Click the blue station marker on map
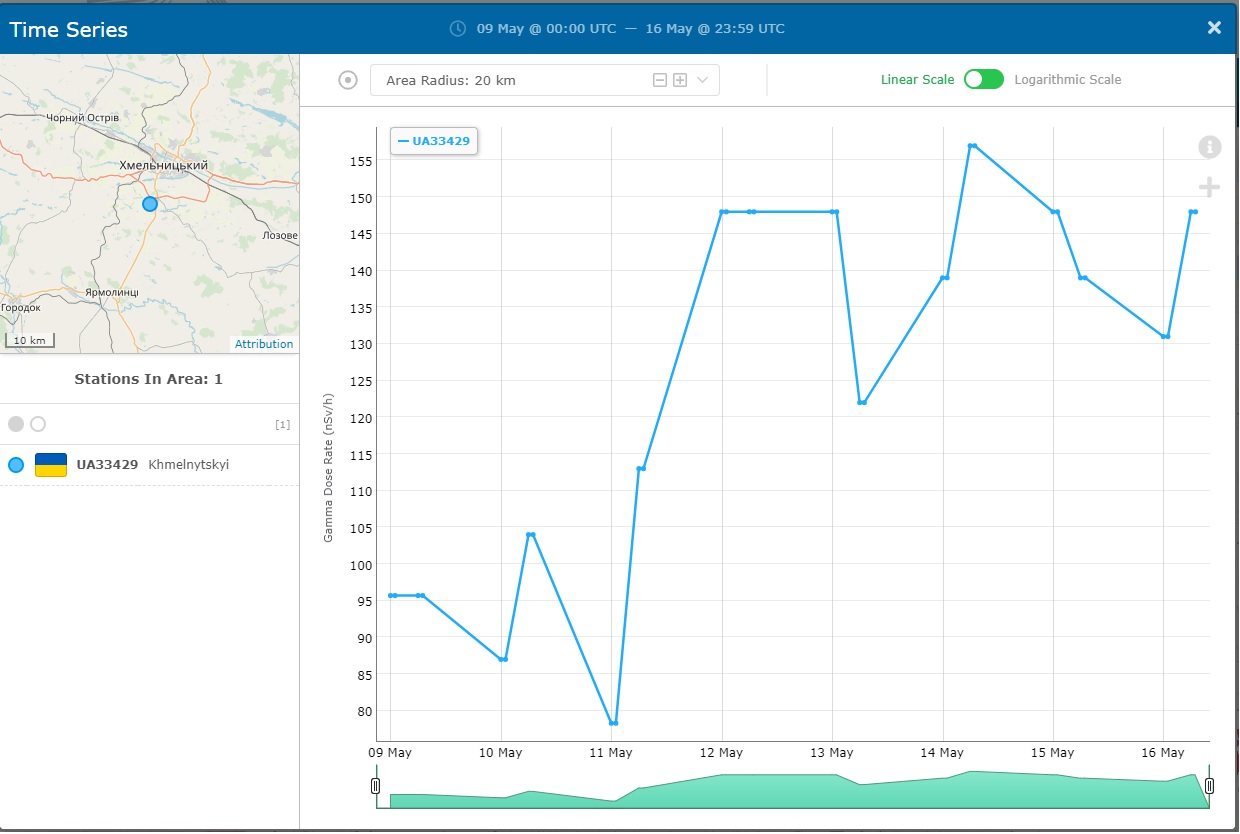This screenshot has width=1240, height=834. click(150, 204)
